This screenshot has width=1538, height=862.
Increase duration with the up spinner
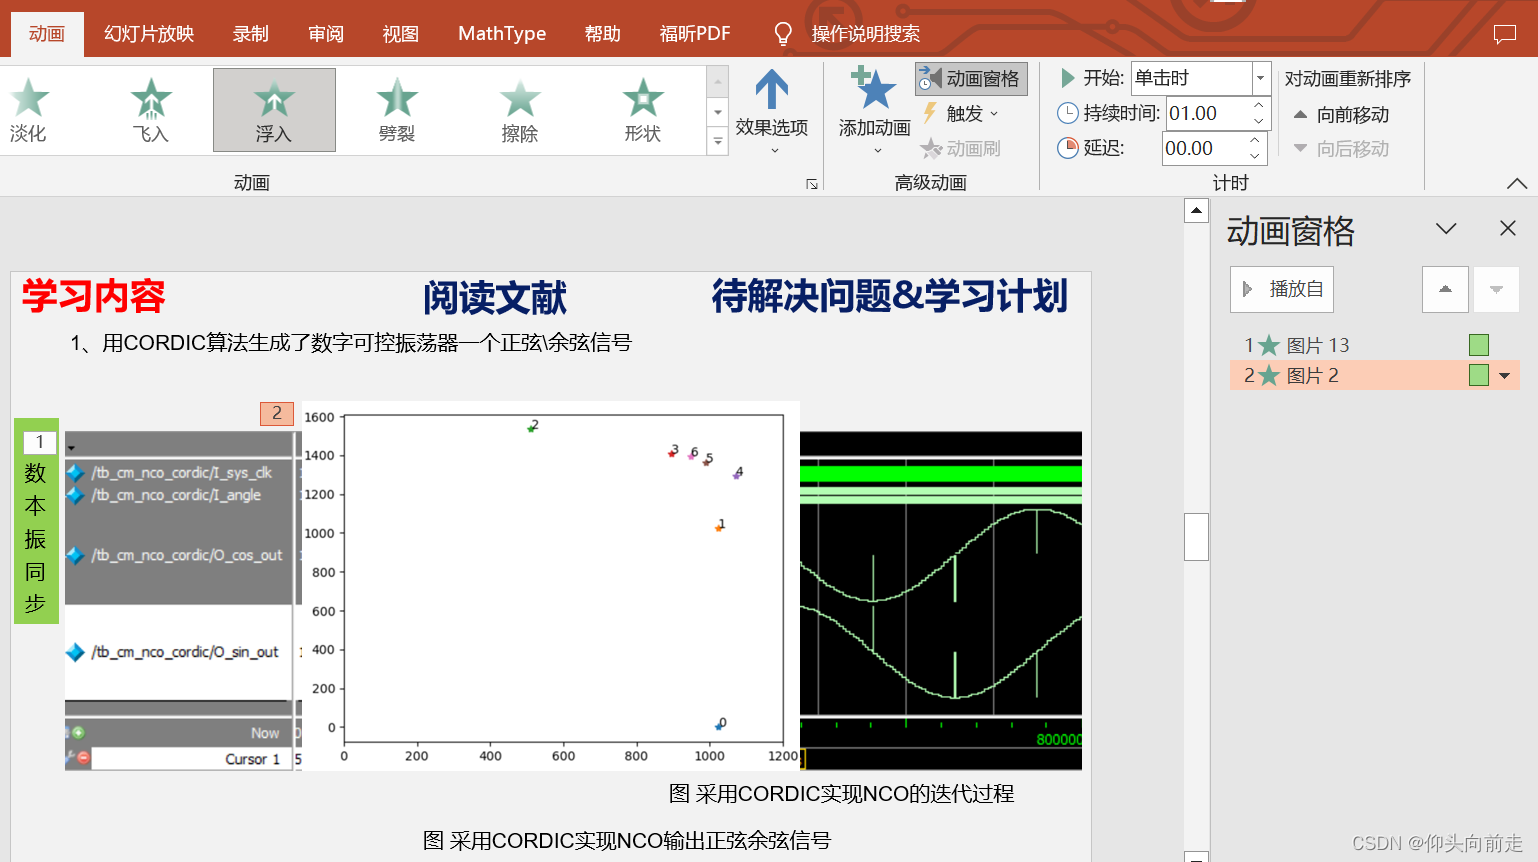1259,105
